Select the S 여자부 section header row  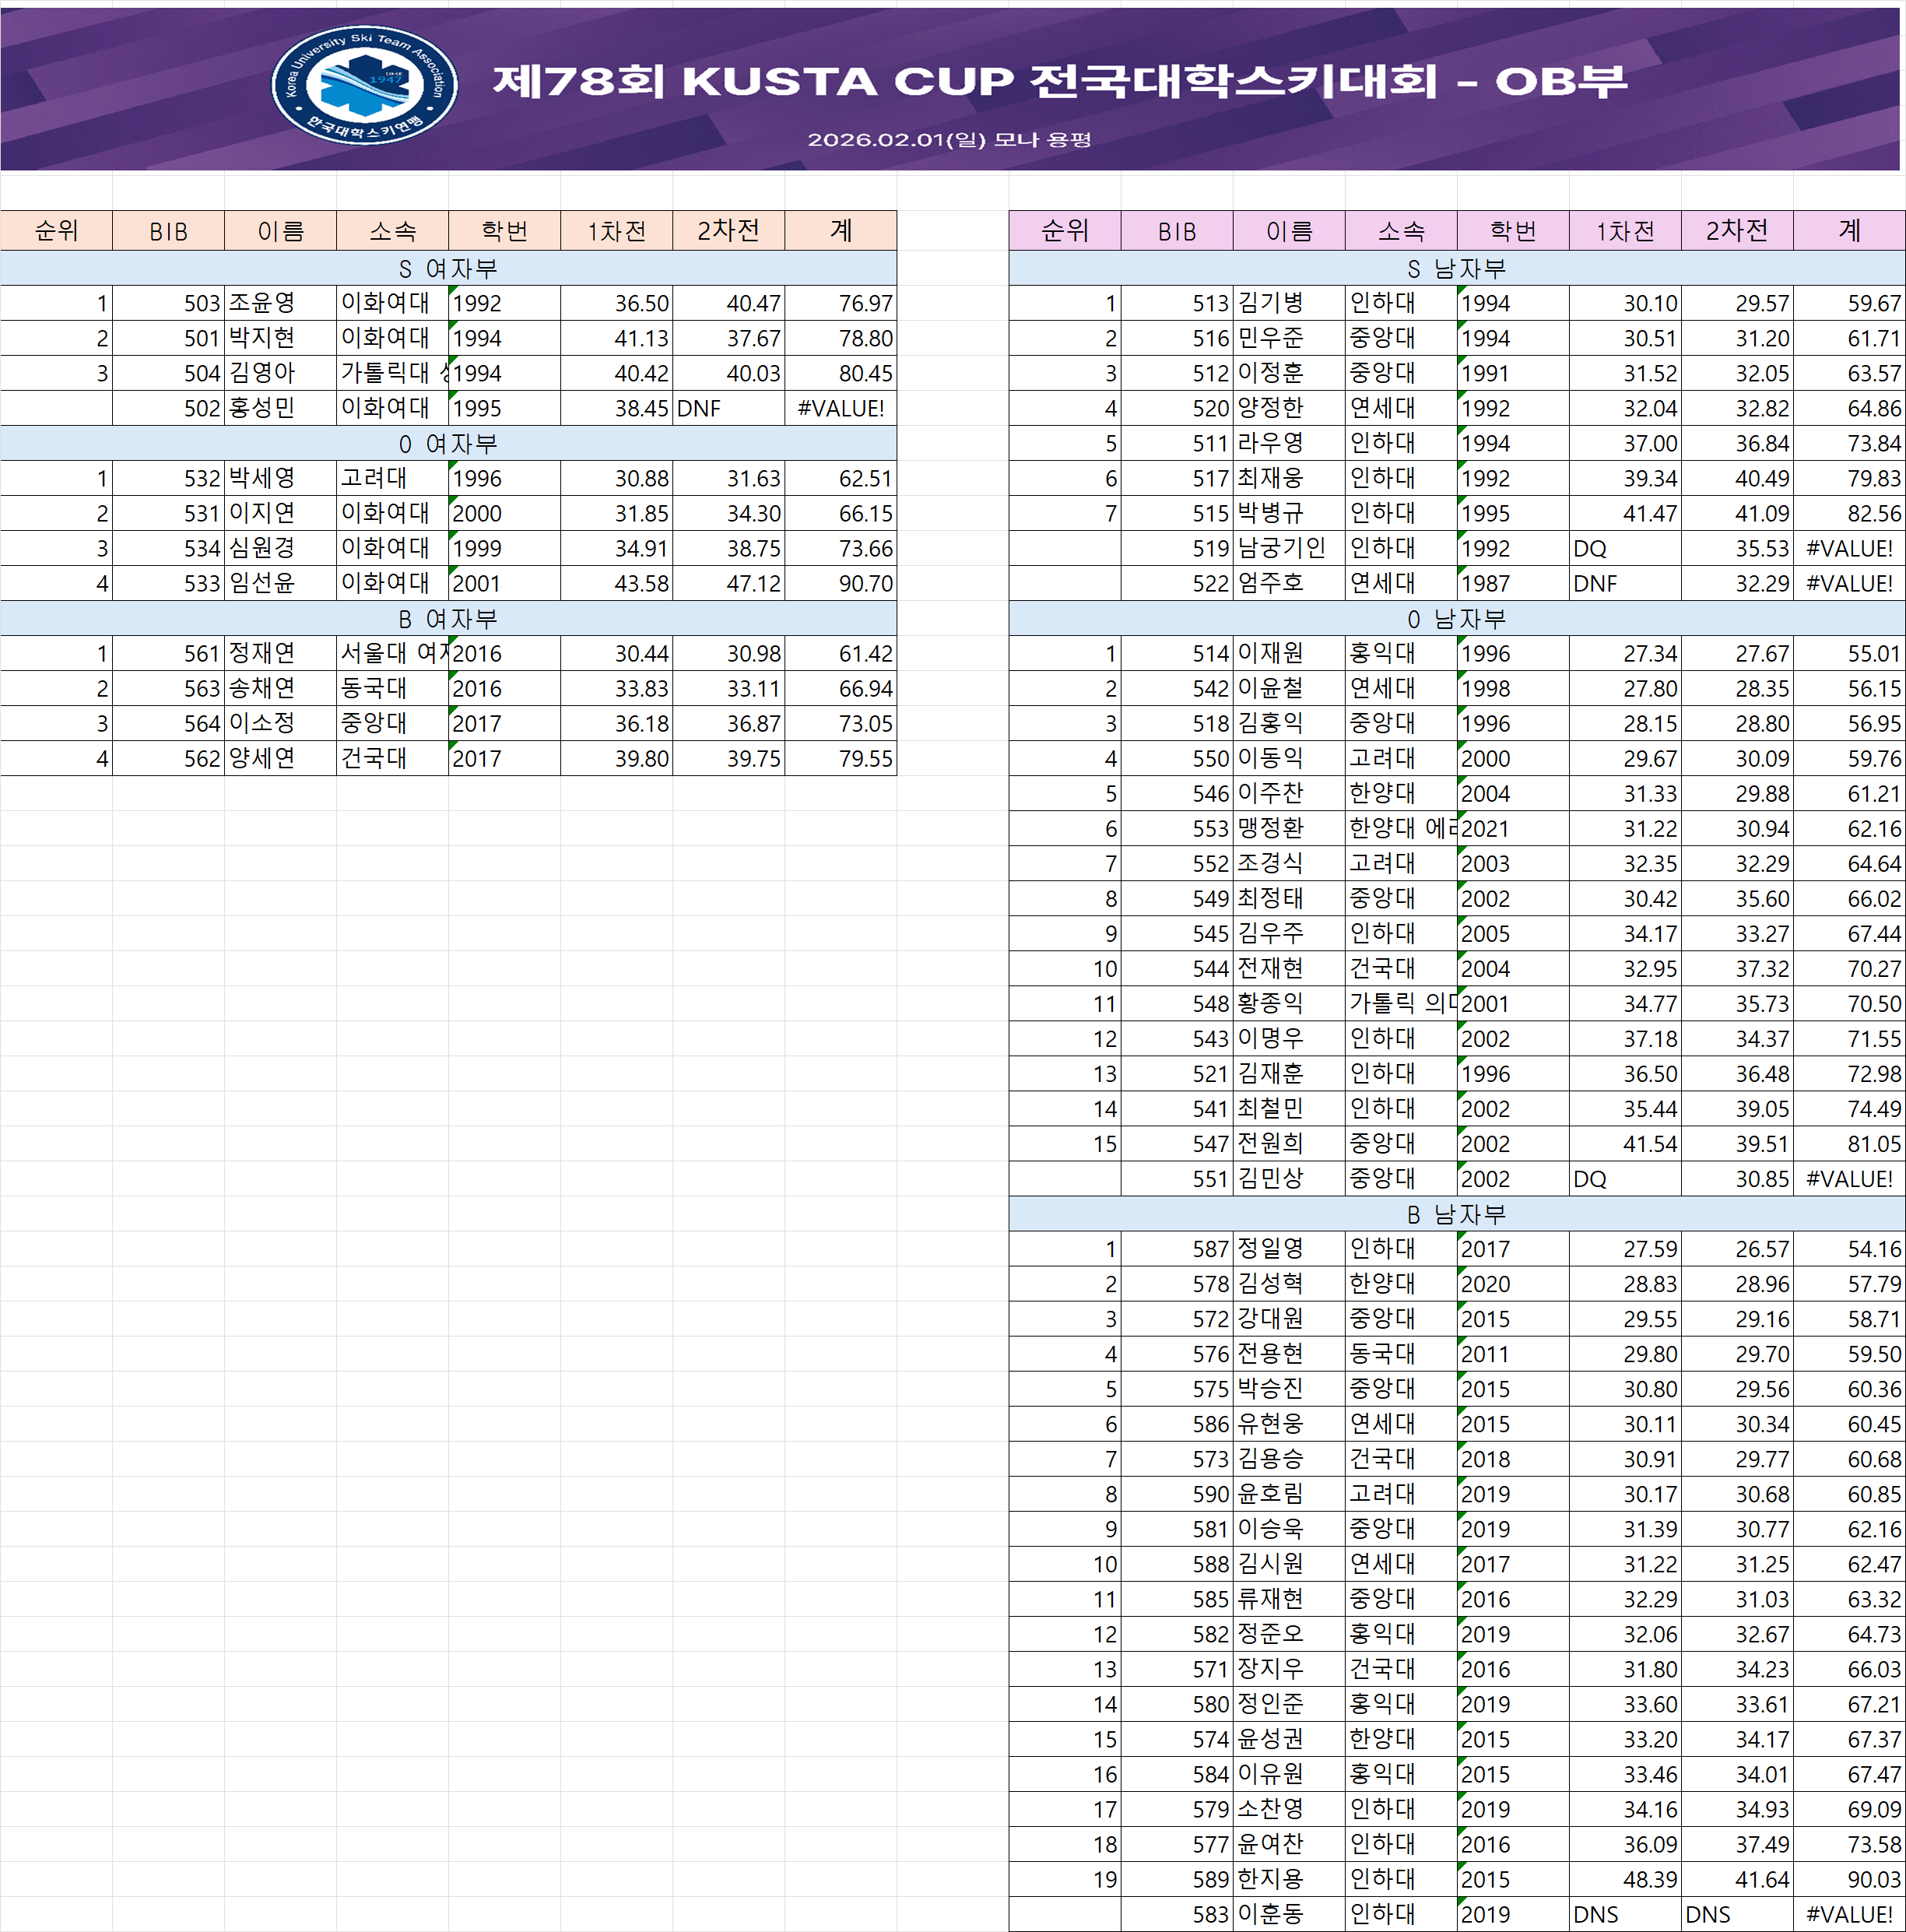pyautogui.click(x=448, y=268)
